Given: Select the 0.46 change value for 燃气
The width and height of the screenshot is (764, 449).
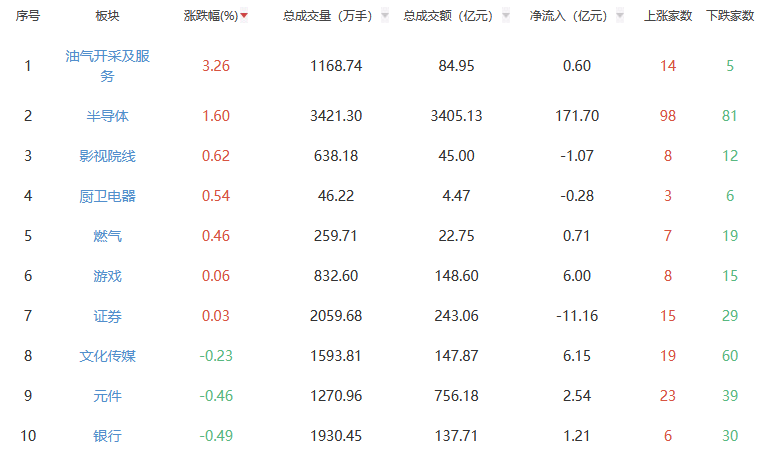Looking at the screenshot, I should click(x=216, y=236).
